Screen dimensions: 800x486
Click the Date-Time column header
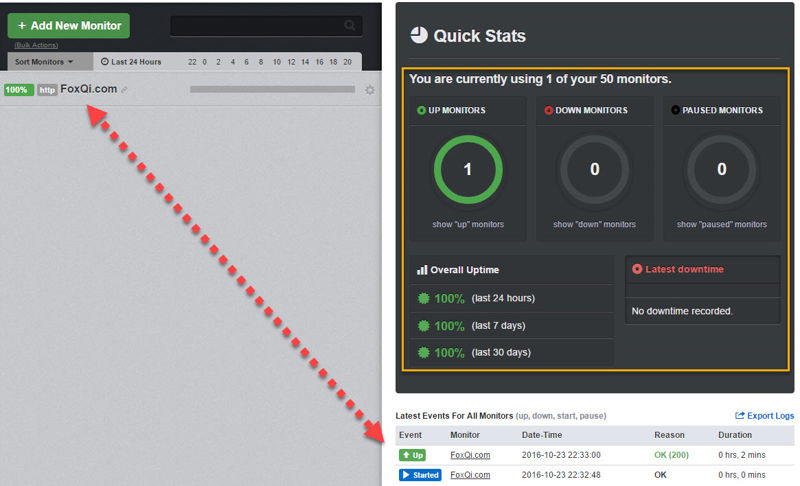point(542,435)
